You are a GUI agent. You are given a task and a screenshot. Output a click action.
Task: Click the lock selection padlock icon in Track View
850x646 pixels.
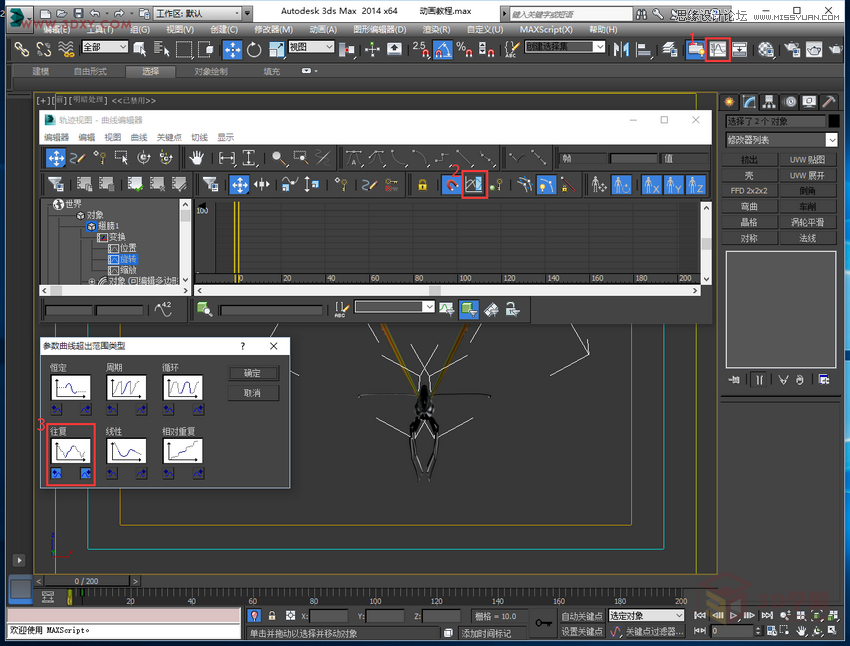point(423,184)
